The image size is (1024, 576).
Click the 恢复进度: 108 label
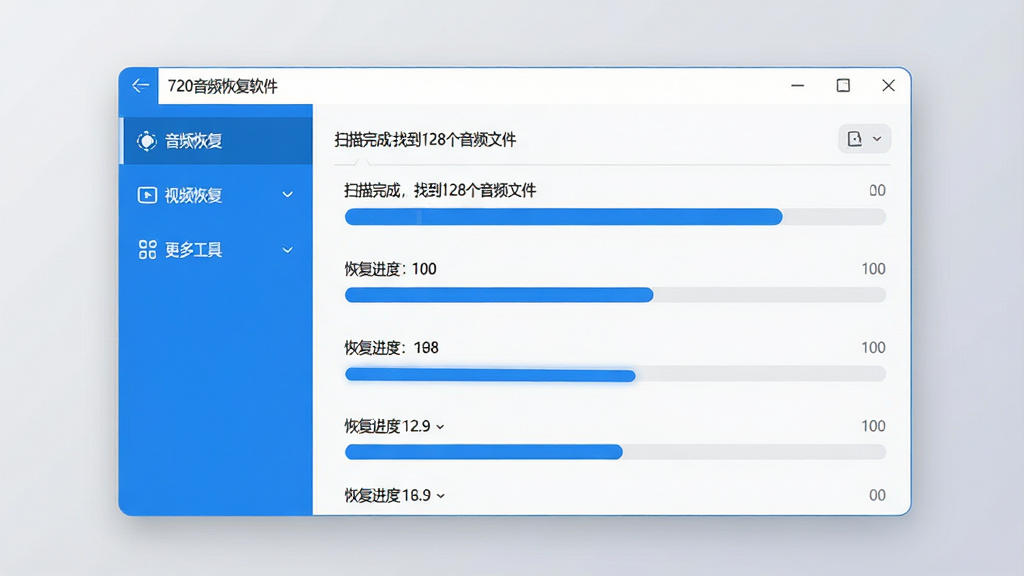[x=391, y=347]
